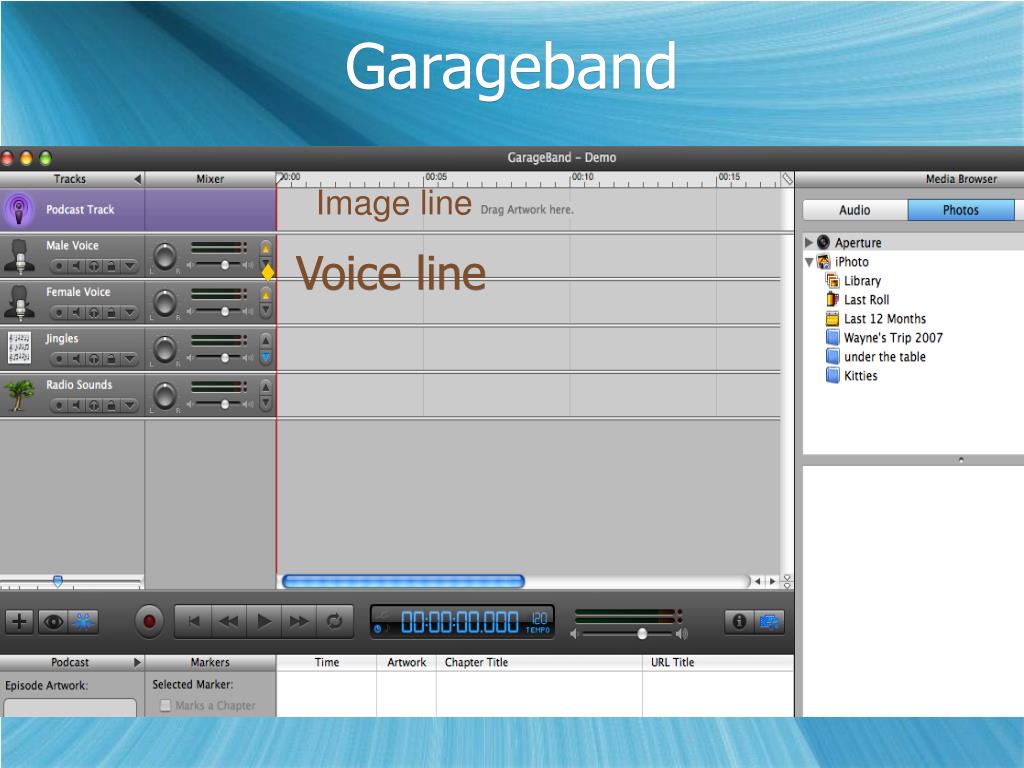Viewport: 1024px width, 768px height.
Task: Open Wayne's Trip 2007 album
Action: 885,338
